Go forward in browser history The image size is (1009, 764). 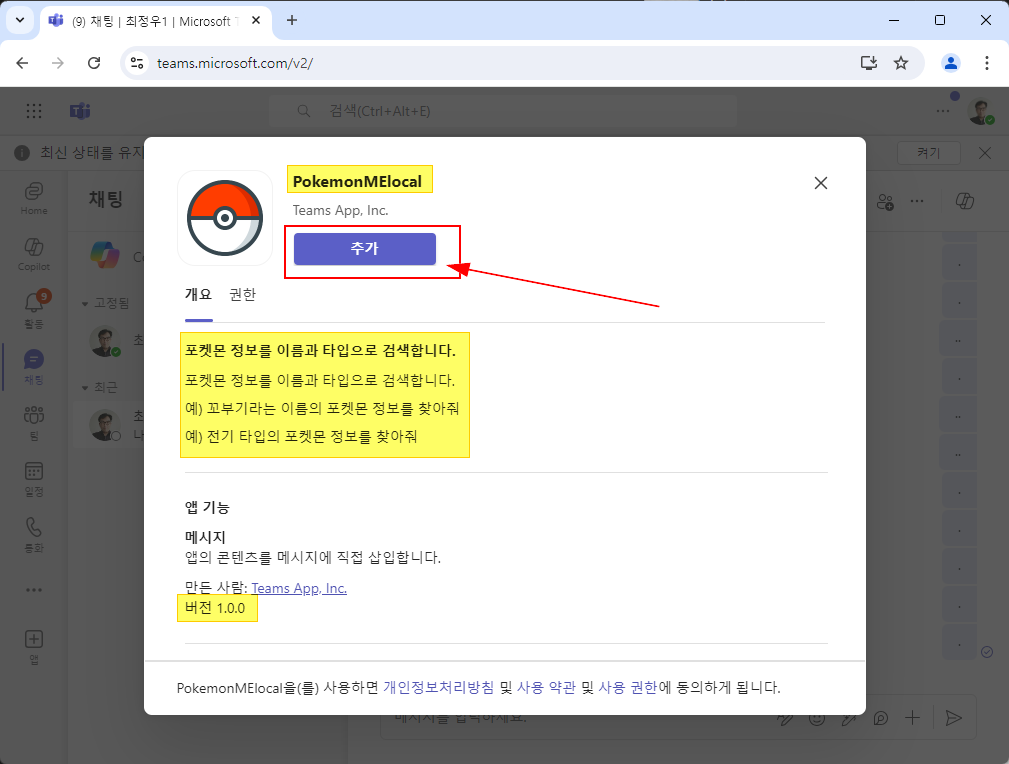coord(58,63)
